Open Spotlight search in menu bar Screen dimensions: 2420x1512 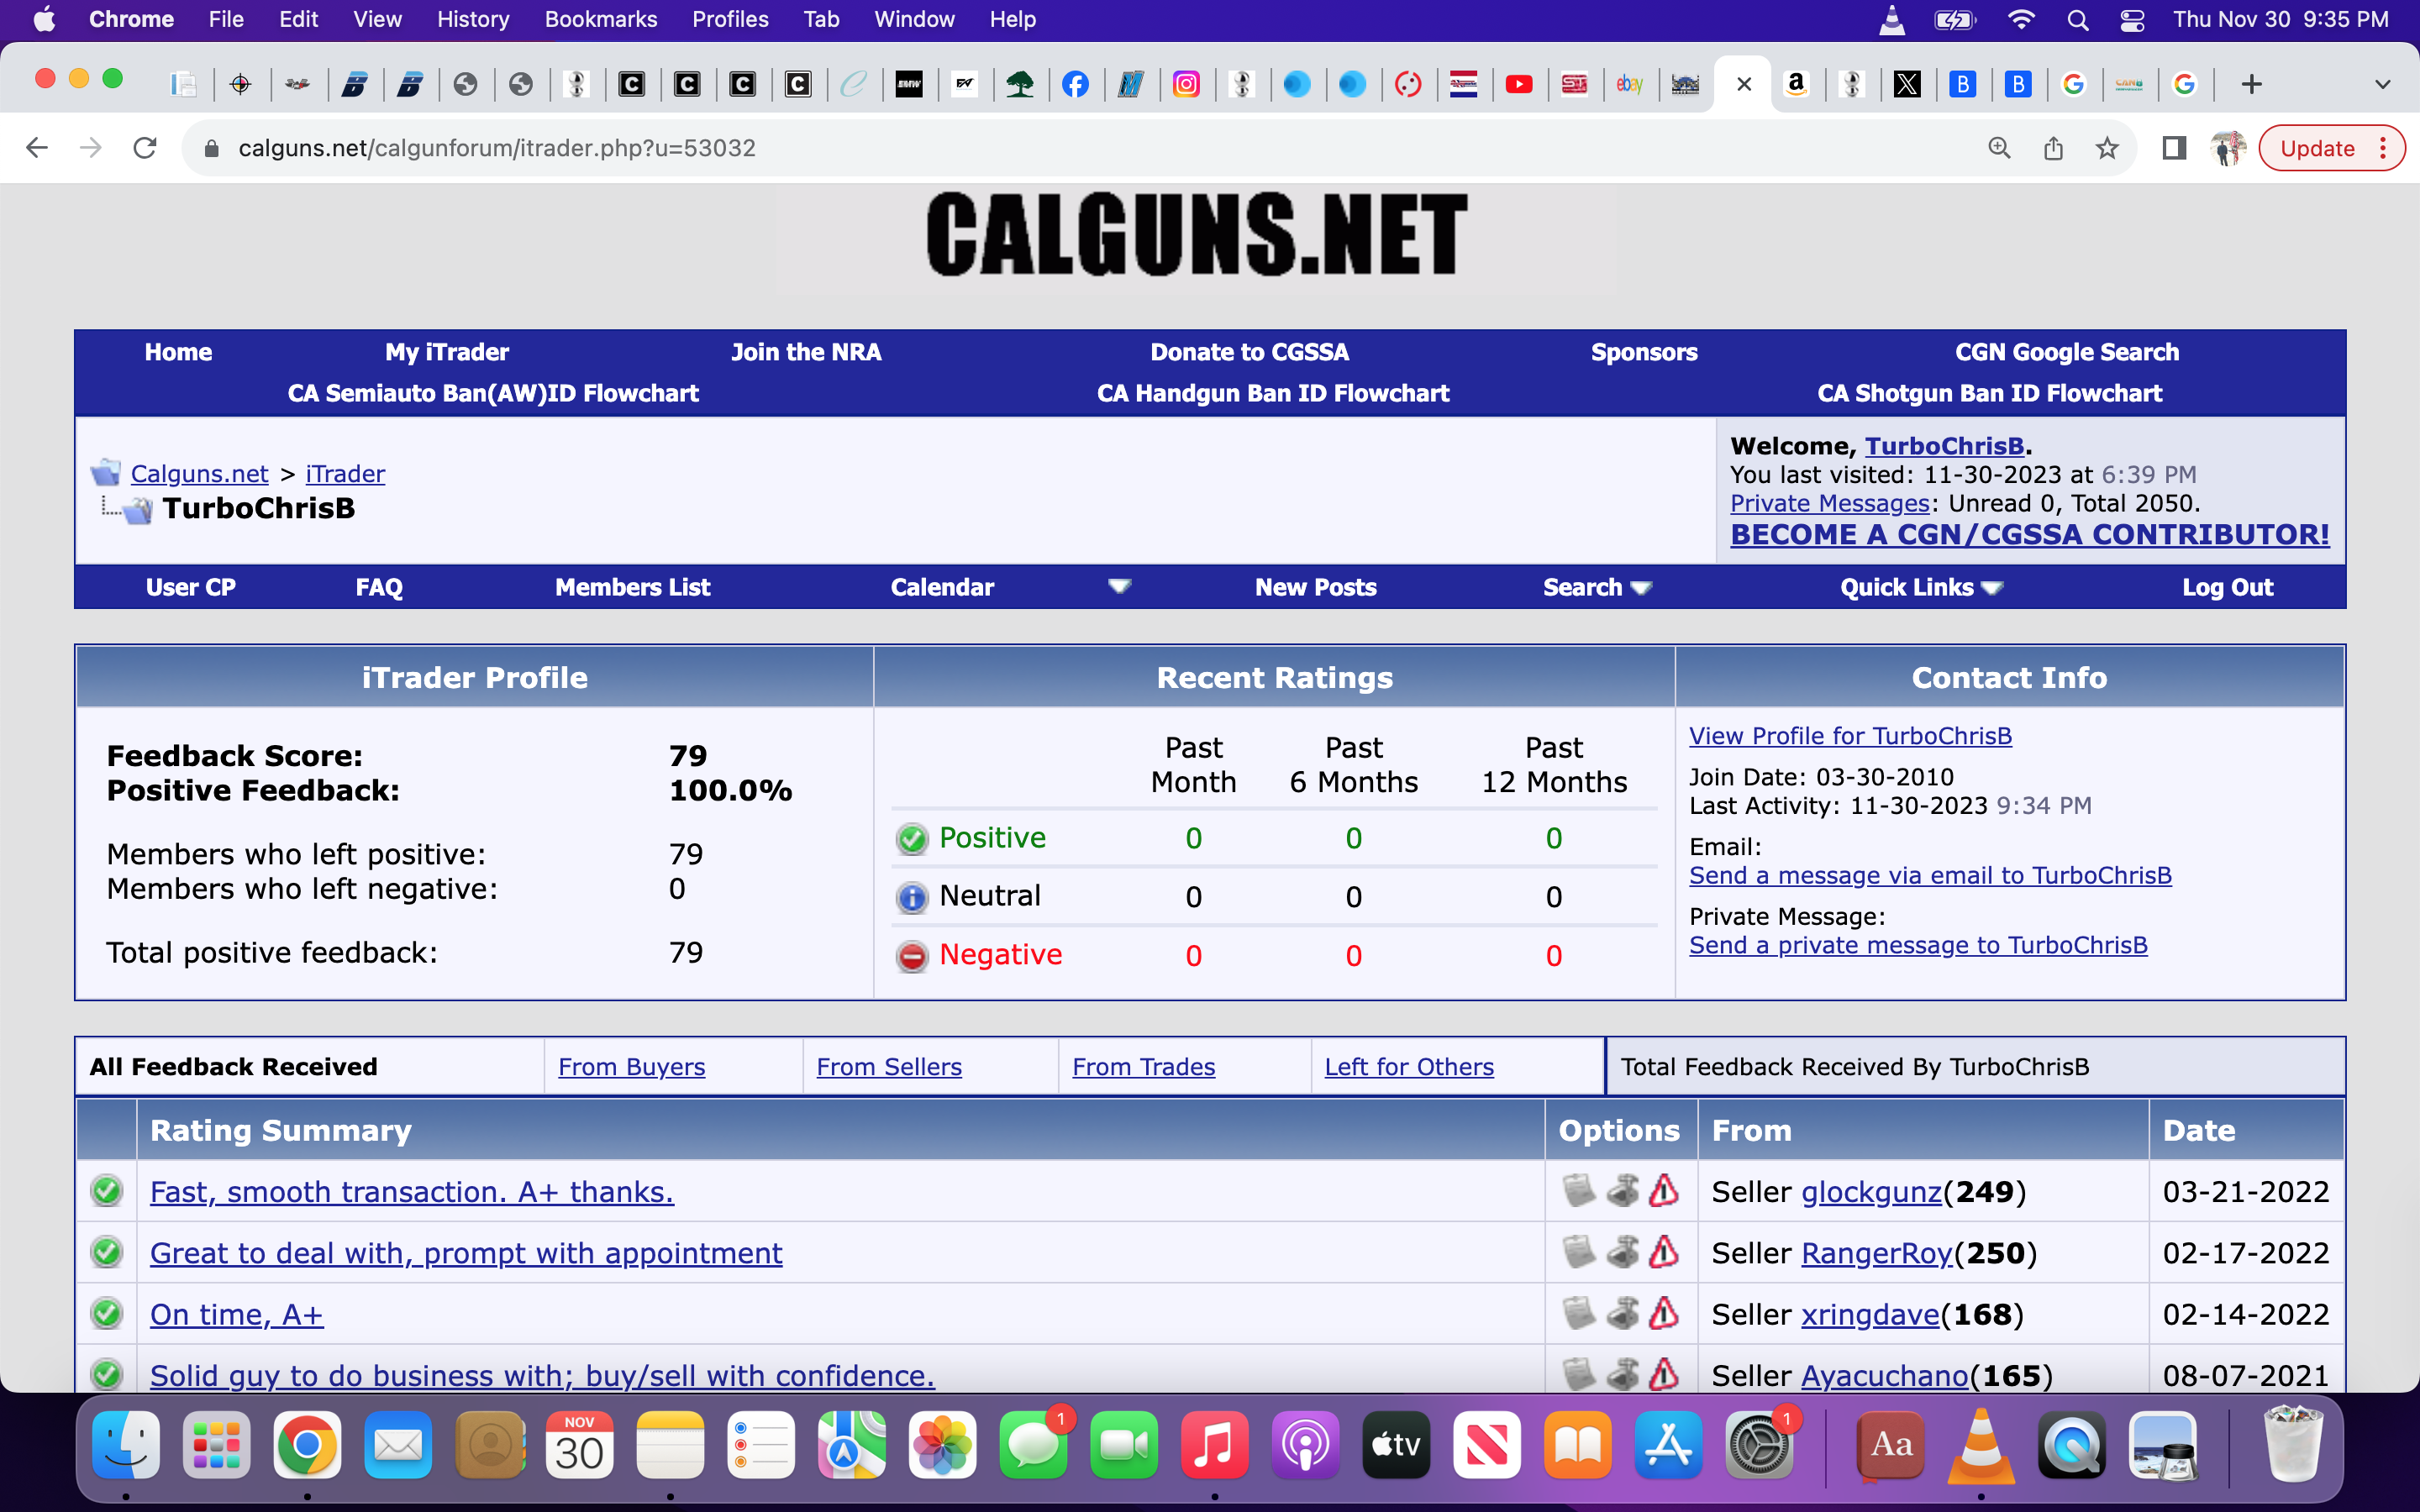[x=2077, y=20]
